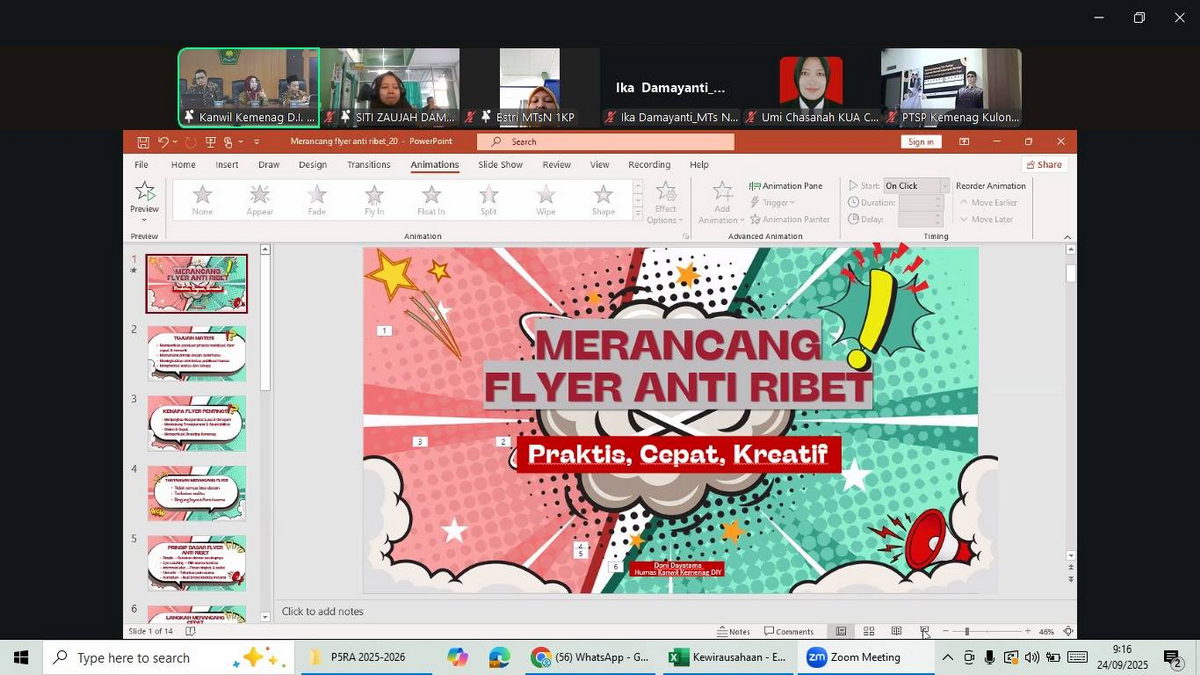Choose the Wipe animation effect
The width and height of the screenshot is (1200, 675).
click(x=545, y=197)
